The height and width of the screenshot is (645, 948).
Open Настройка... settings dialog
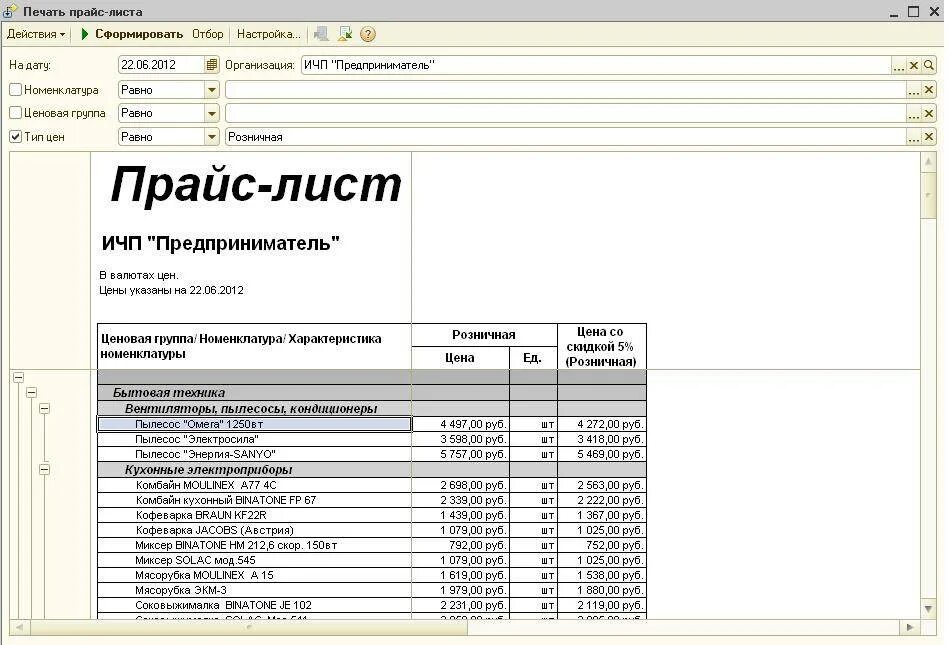pos(268,34)
